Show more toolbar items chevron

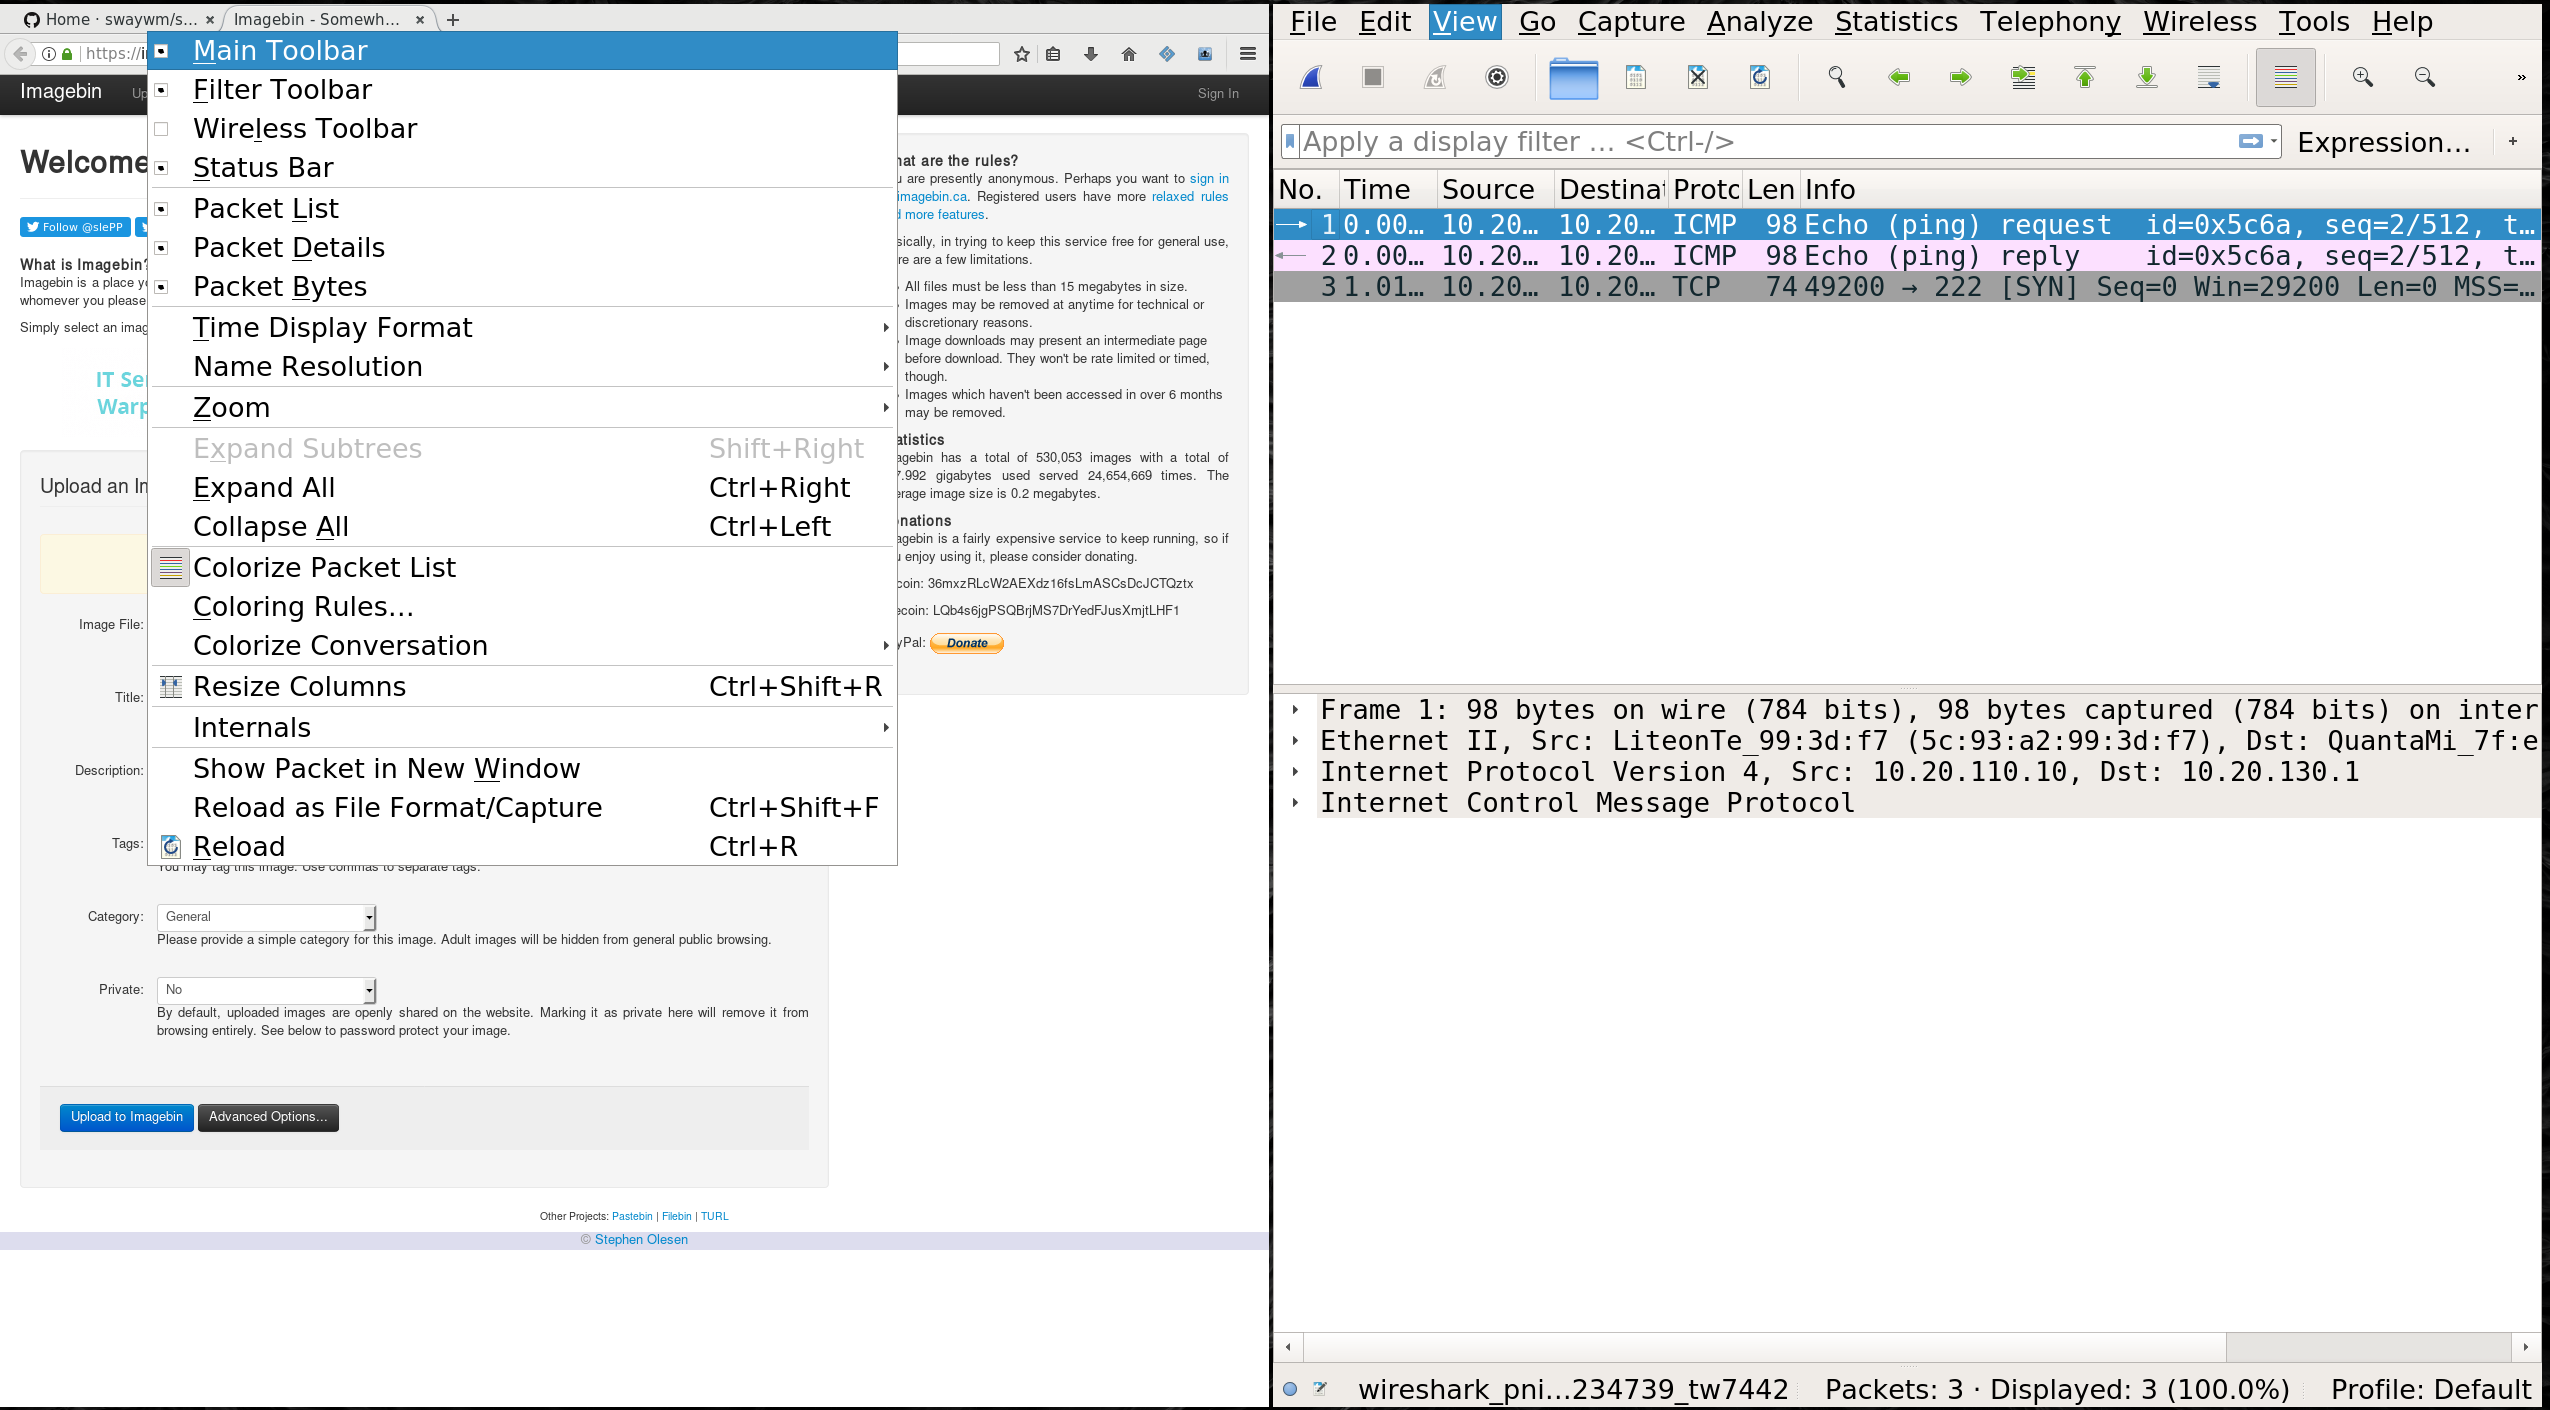tap(2521, 77)
